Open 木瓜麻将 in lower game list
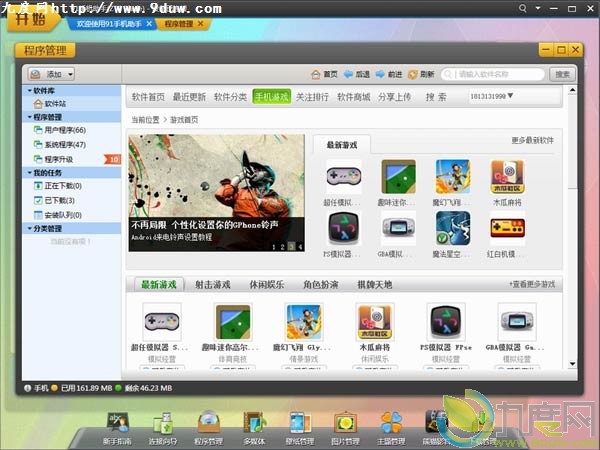The width and height of the screenshot is (600, 450). point(375,322)
